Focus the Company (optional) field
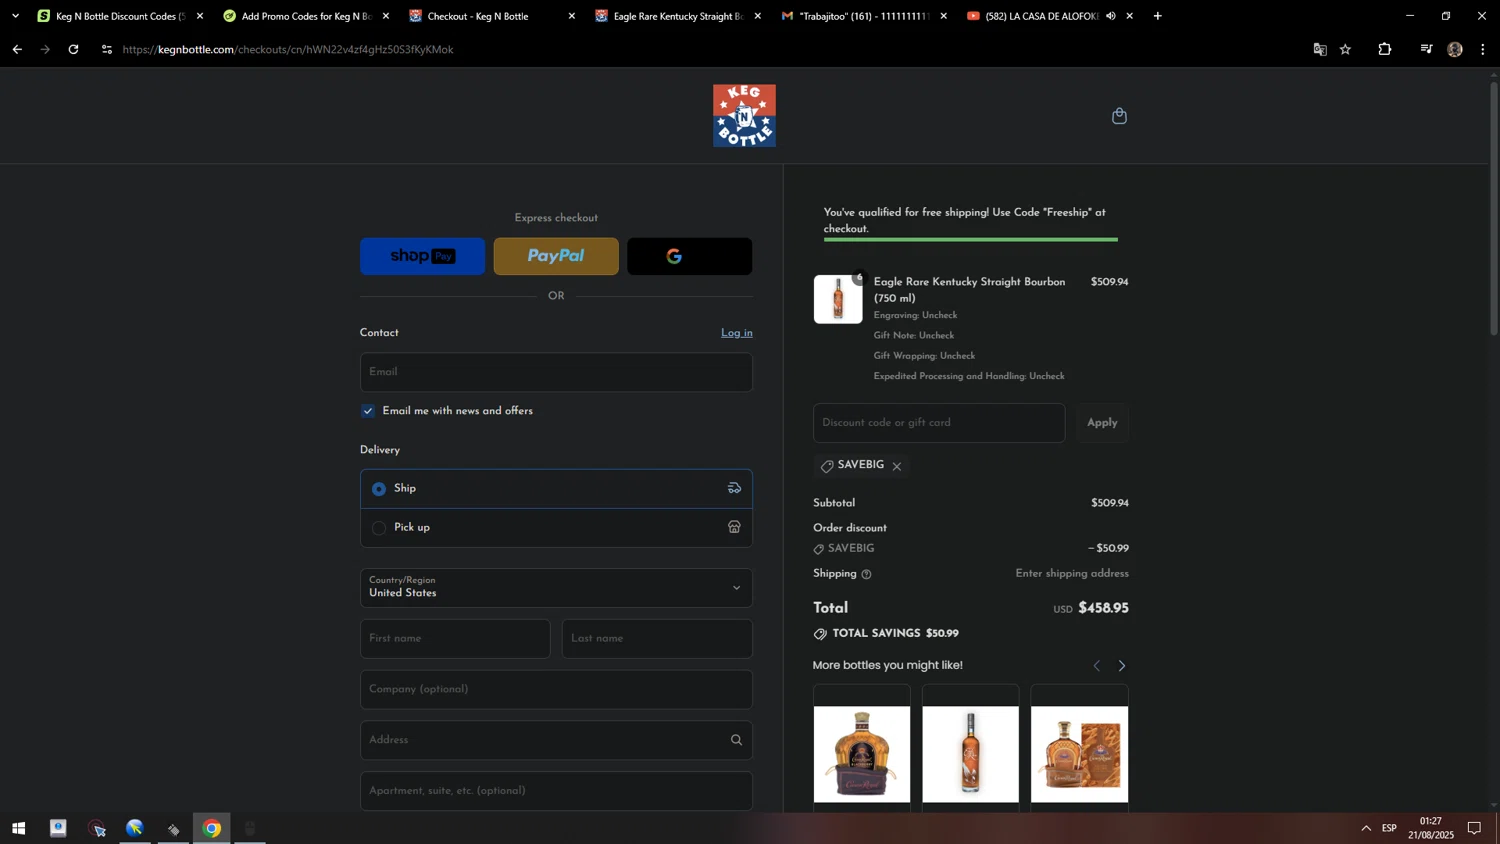 pyautogui.click(x=556, y=690)
